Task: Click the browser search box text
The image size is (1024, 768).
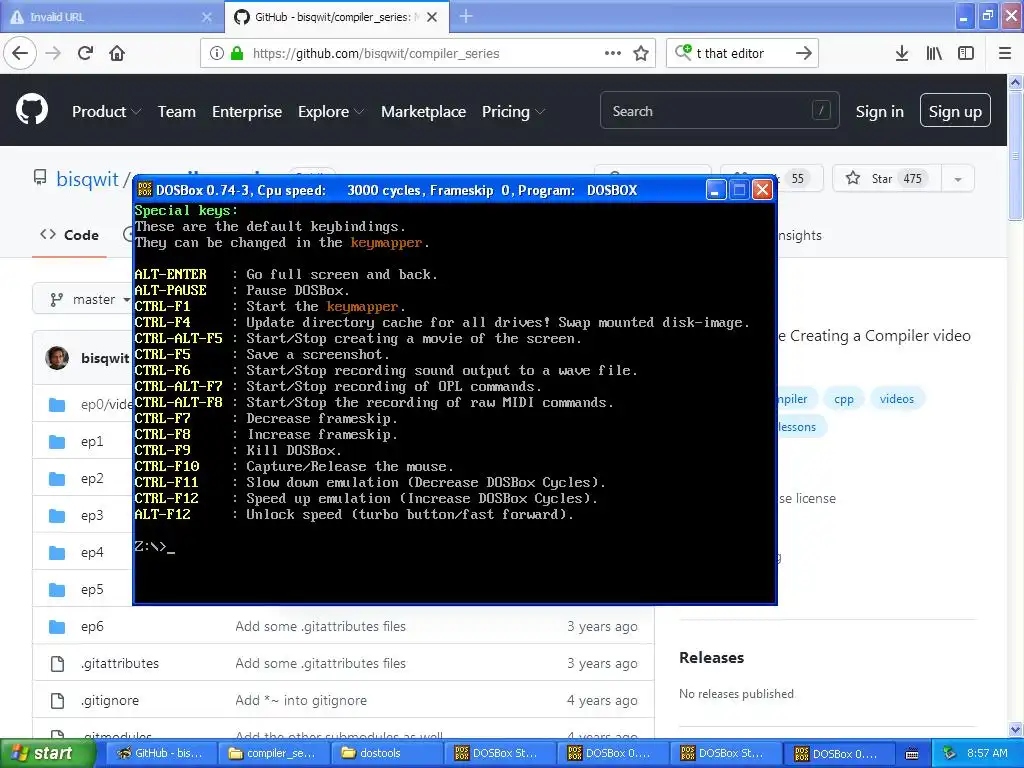Action: (x=729, y=54)
